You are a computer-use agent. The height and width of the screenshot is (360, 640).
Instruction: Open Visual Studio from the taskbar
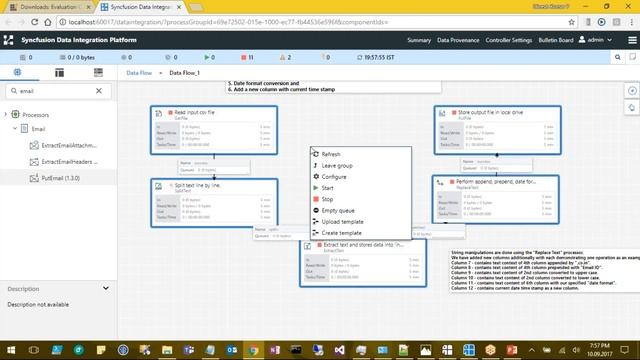(x=339, y=350)
